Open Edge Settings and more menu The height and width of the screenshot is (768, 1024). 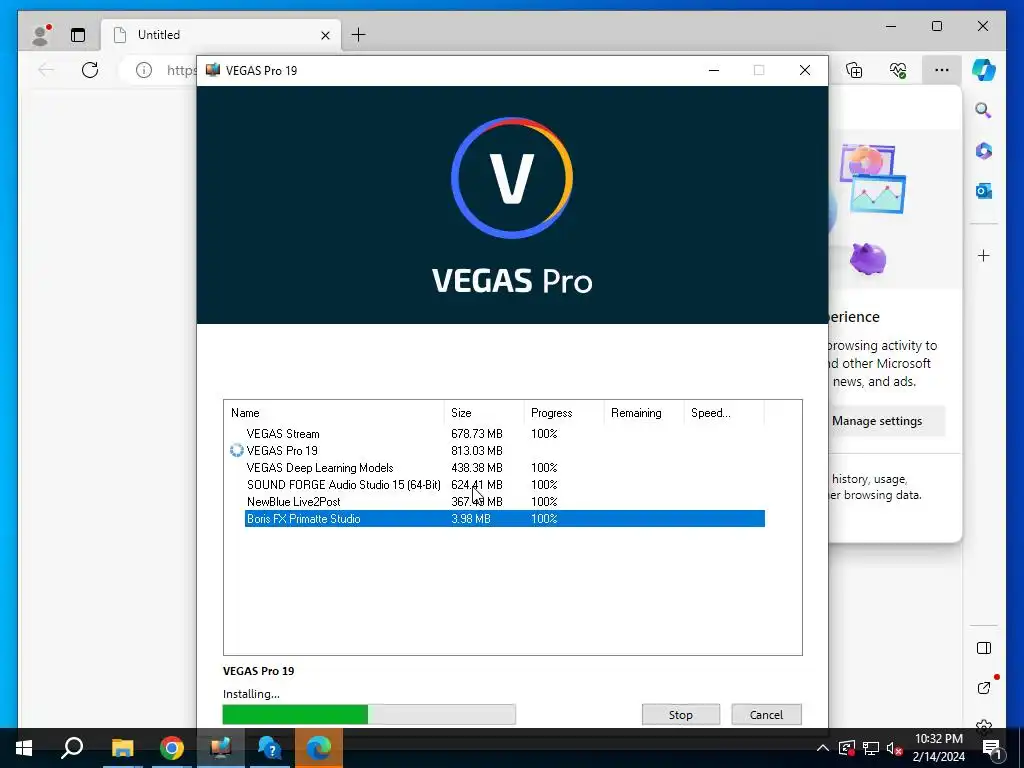coord(941,70)
